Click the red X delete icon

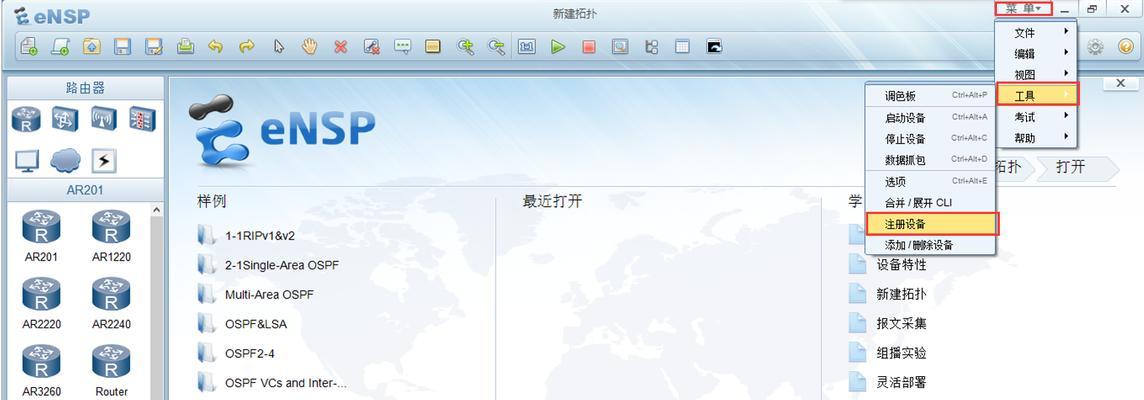tap(341, 47)
